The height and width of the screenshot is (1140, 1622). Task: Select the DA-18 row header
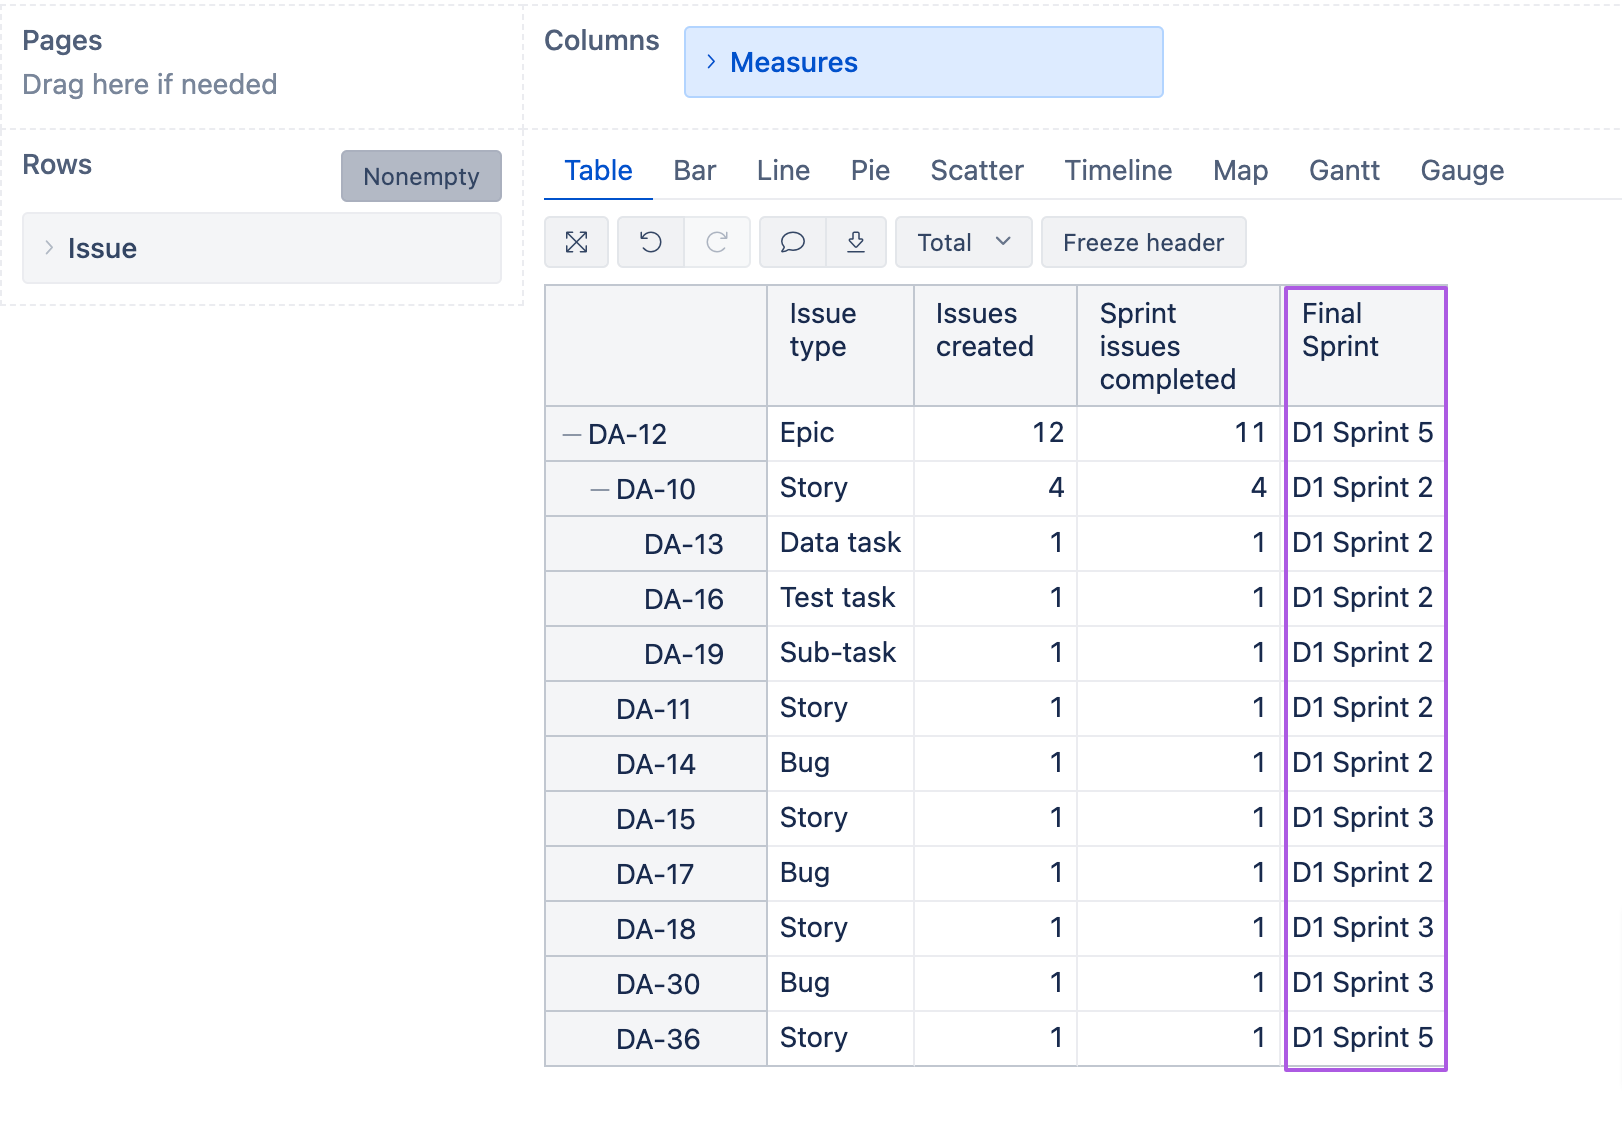click(656, 929)
